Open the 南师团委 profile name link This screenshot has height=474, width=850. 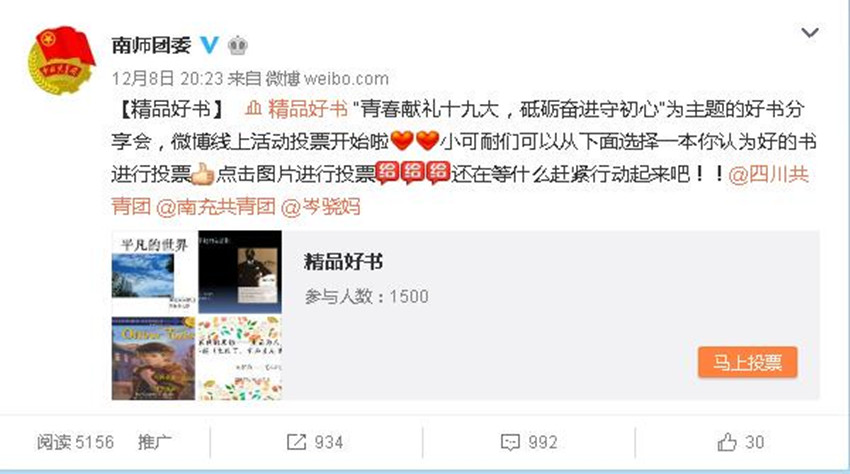pyautogui.click(x=151, y=45)
